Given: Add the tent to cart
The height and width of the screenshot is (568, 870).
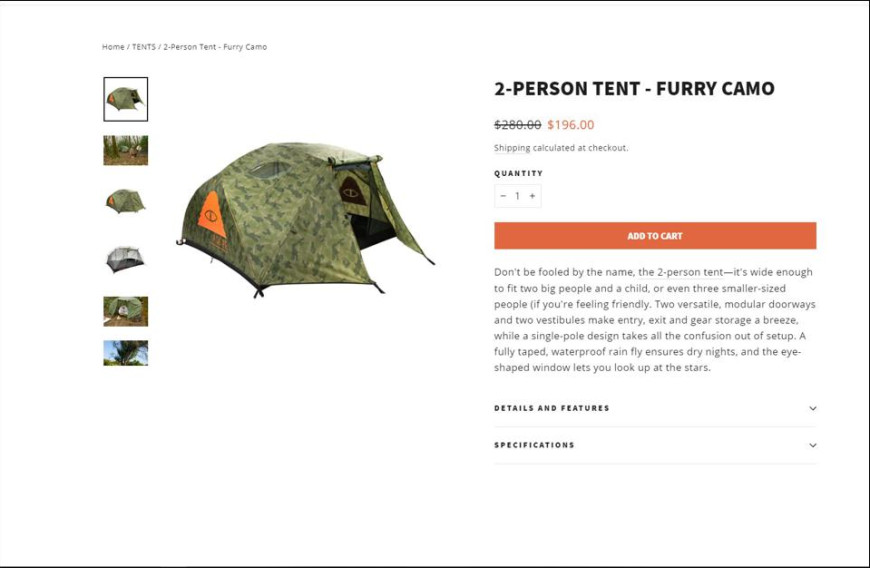Looking at the screenshot, I should pos(655,236).
